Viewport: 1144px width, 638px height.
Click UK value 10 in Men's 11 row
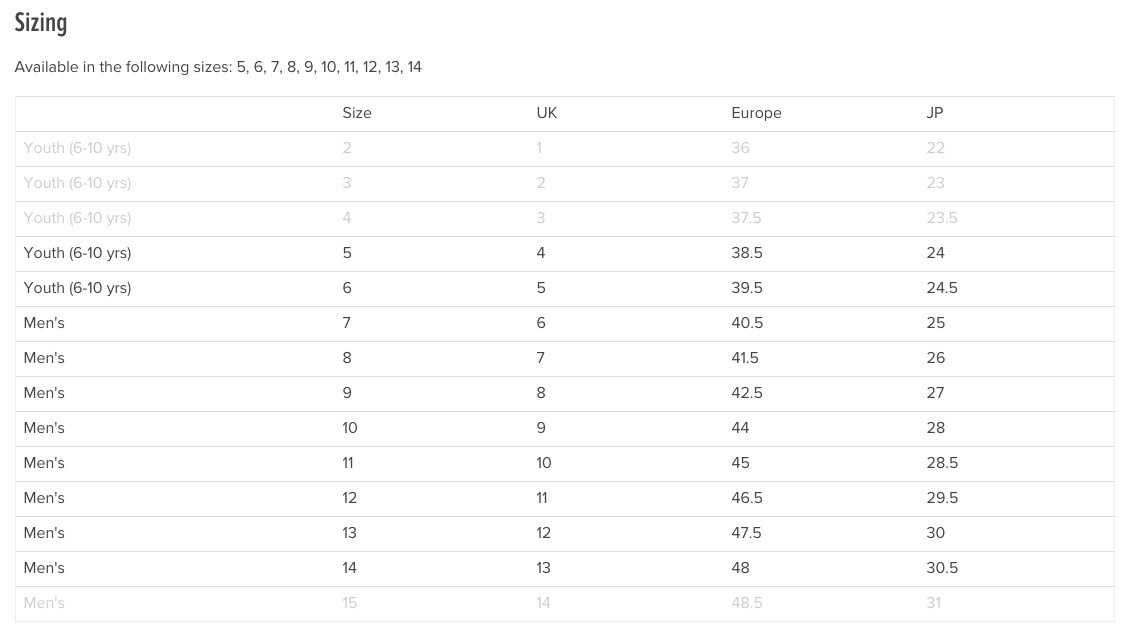[x=544, y=463]
